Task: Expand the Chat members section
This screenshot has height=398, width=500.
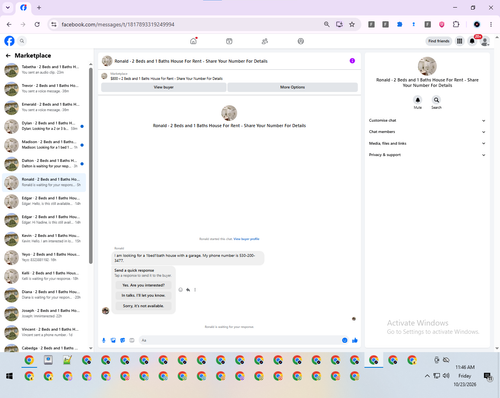Action: [x=427, y=132]
